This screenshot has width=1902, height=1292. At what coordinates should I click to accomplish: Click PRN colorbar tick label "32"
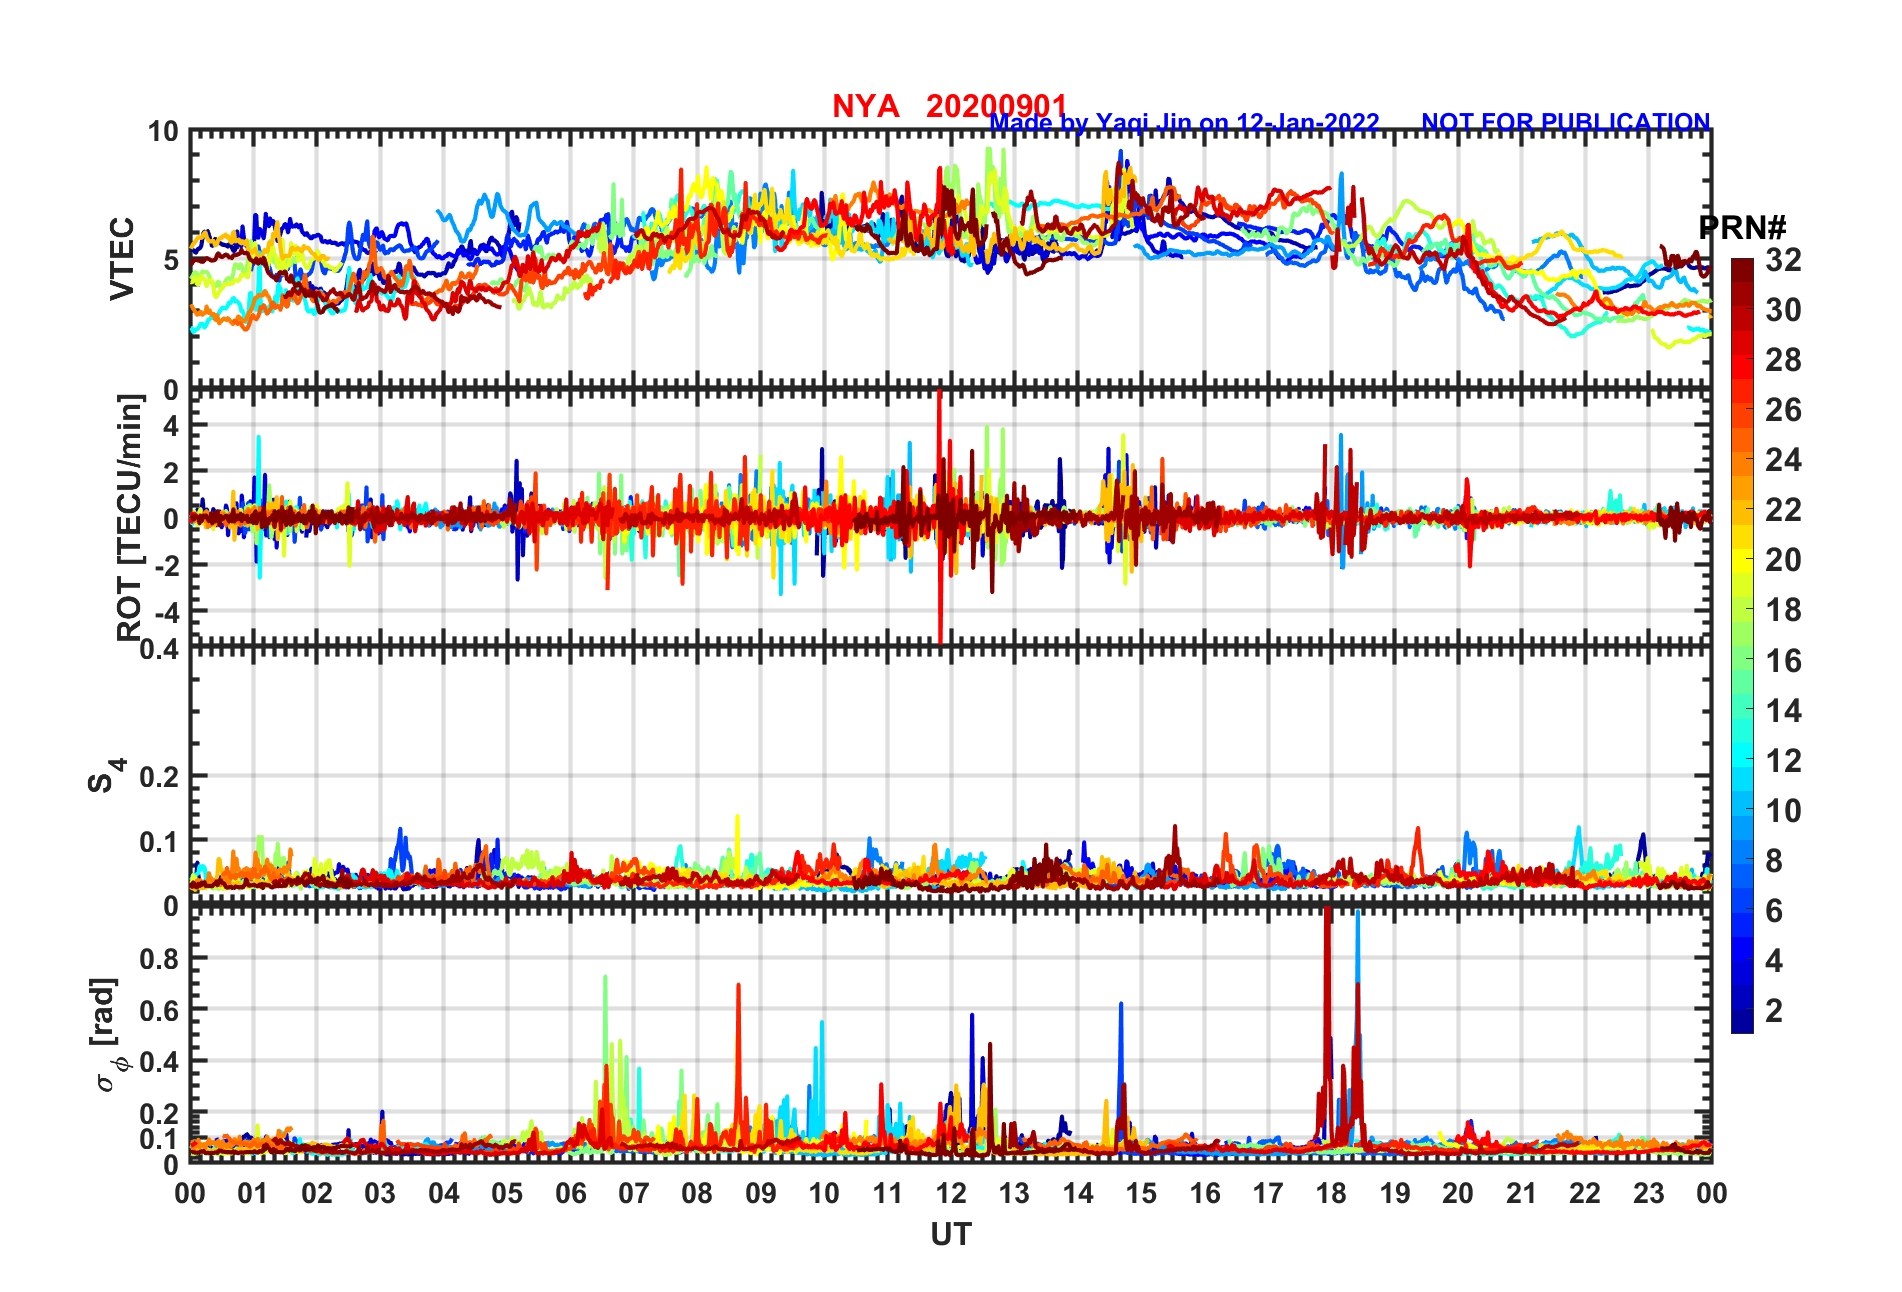(1783, 260)
